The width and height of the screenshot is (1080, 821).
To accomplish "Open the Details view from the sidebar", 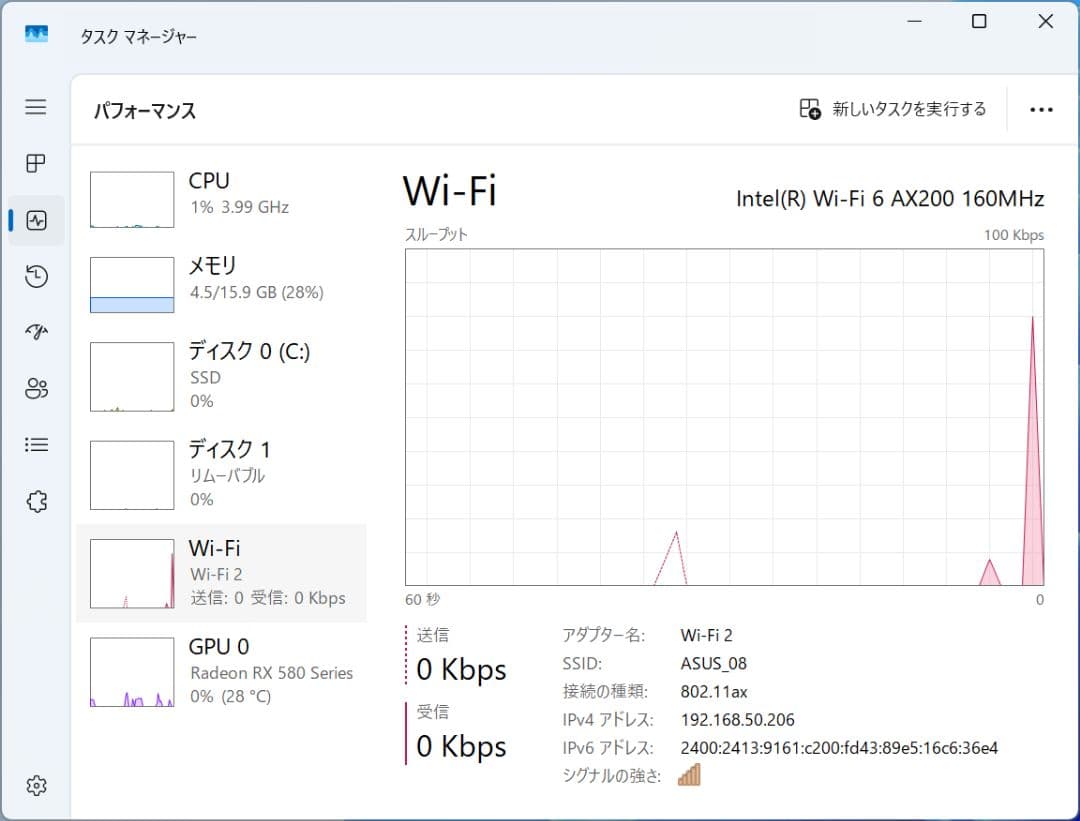I will click(36, 445).
